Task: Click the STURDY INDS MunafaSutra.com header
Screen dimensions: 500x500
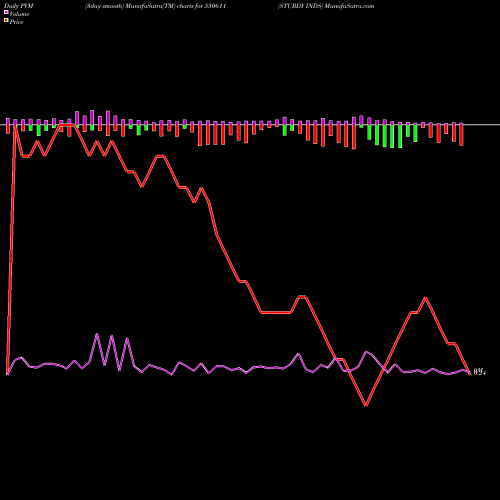Action: (x=326, y=6)
